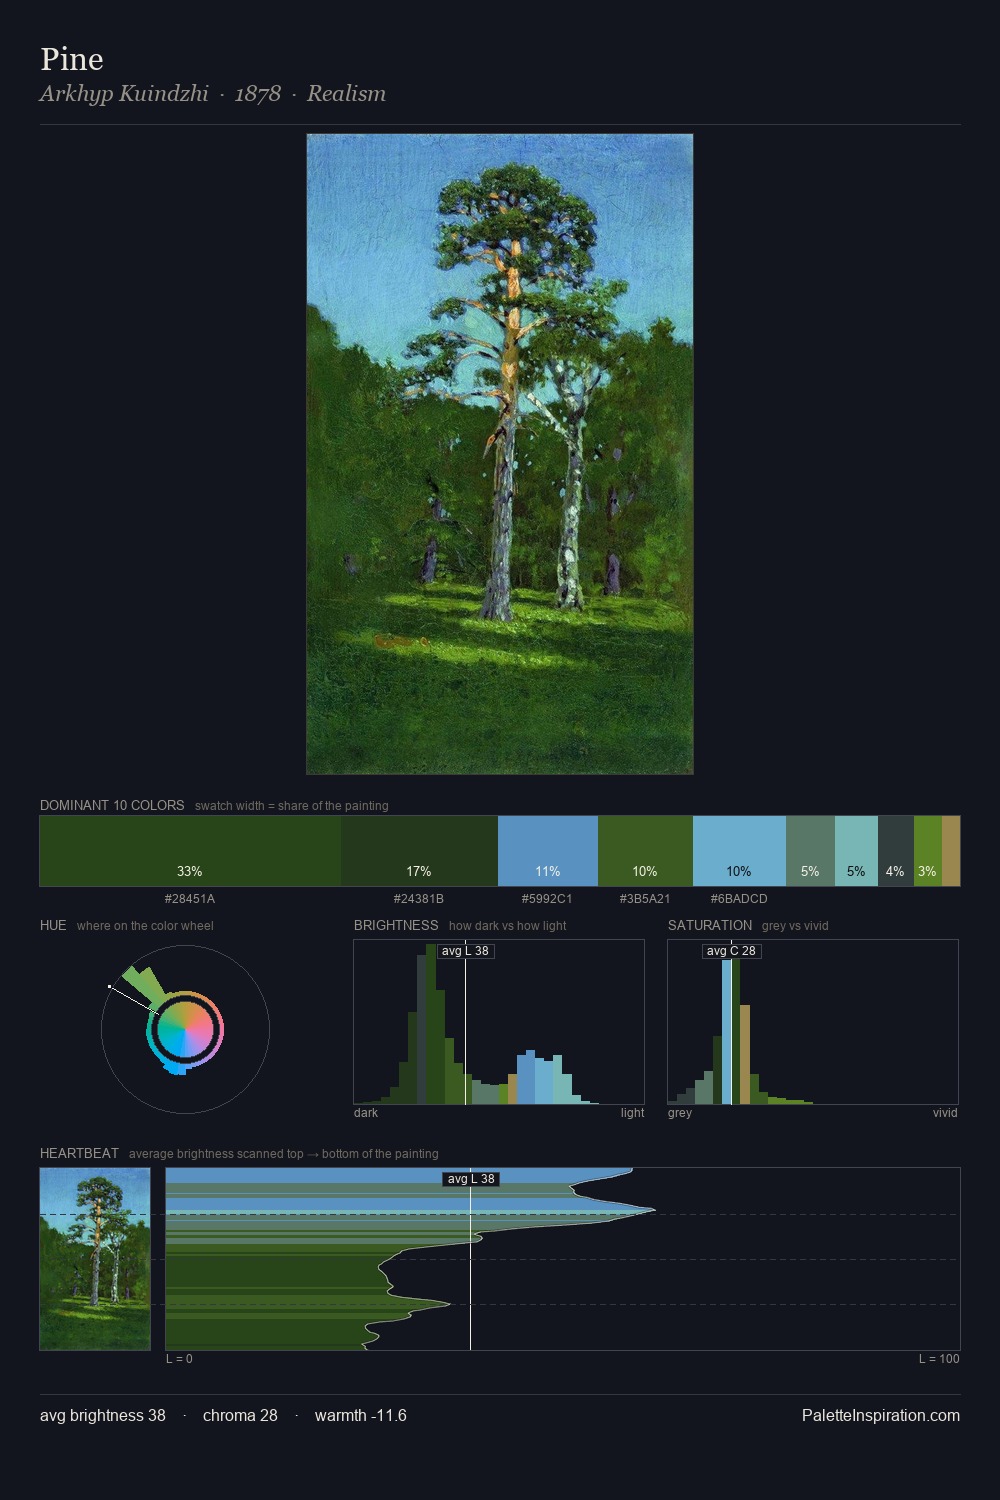Select the 17% dark green swatch
This screenshot has height=1500, width=1000.
click(x=419, y=851)
